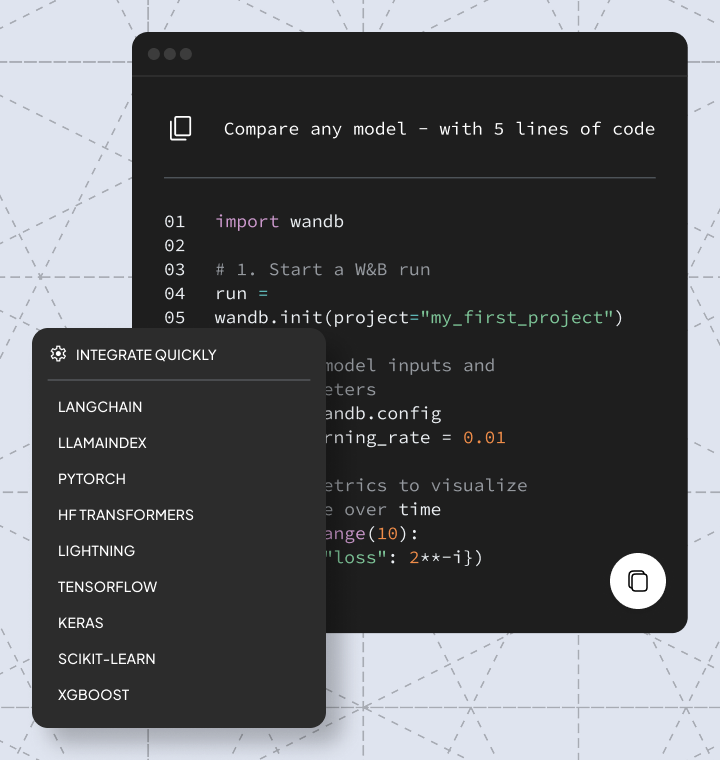Select LLAMAINDEX integration
This screenshot has width=720, height=760.
[x=102, y=443]
